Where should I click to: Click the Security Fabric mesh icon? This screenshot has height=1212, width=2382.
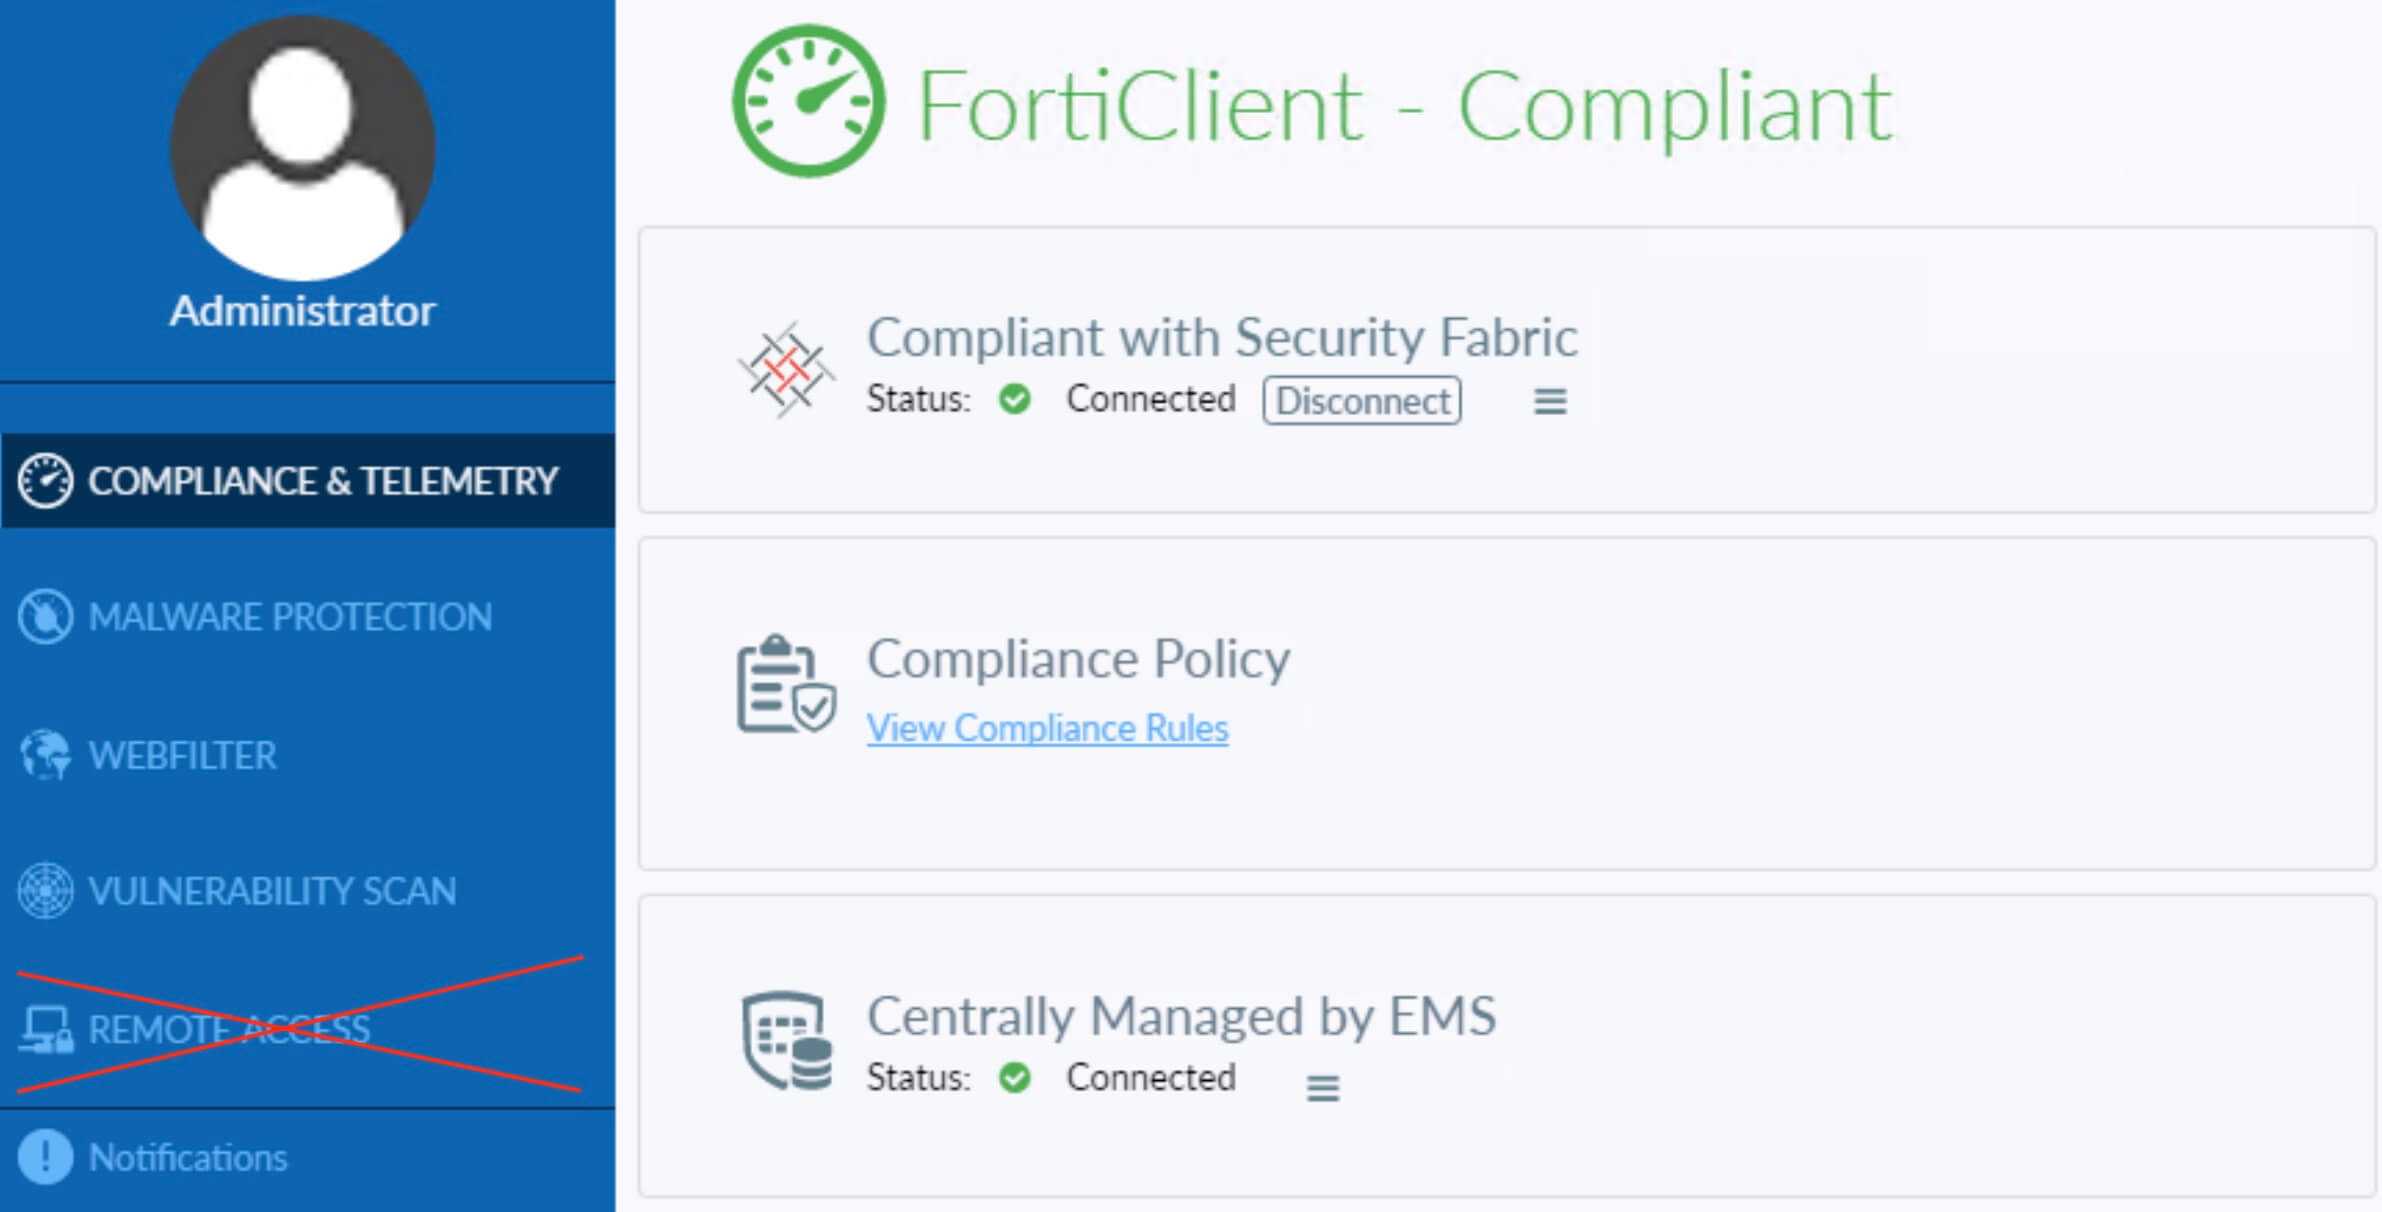[x=787, y=369]
